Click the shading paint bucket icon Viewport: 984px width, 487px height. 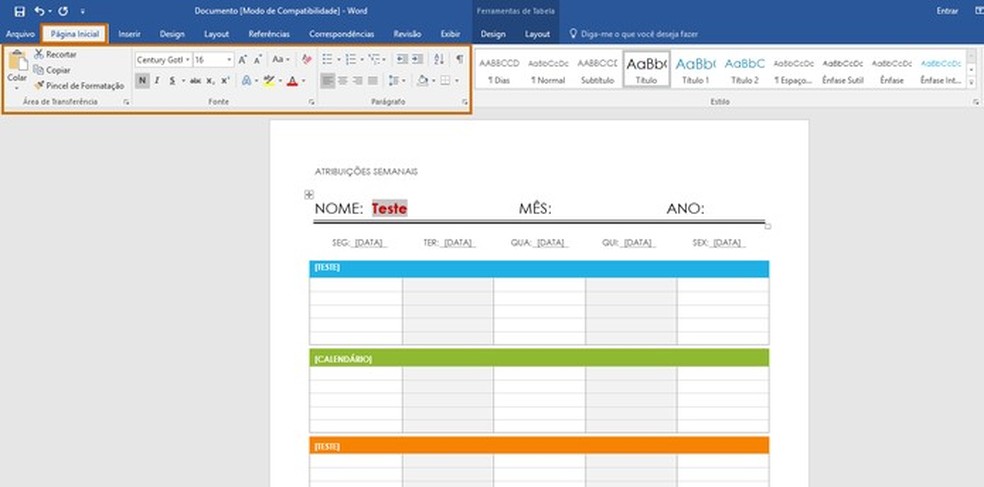pos(423,81)
